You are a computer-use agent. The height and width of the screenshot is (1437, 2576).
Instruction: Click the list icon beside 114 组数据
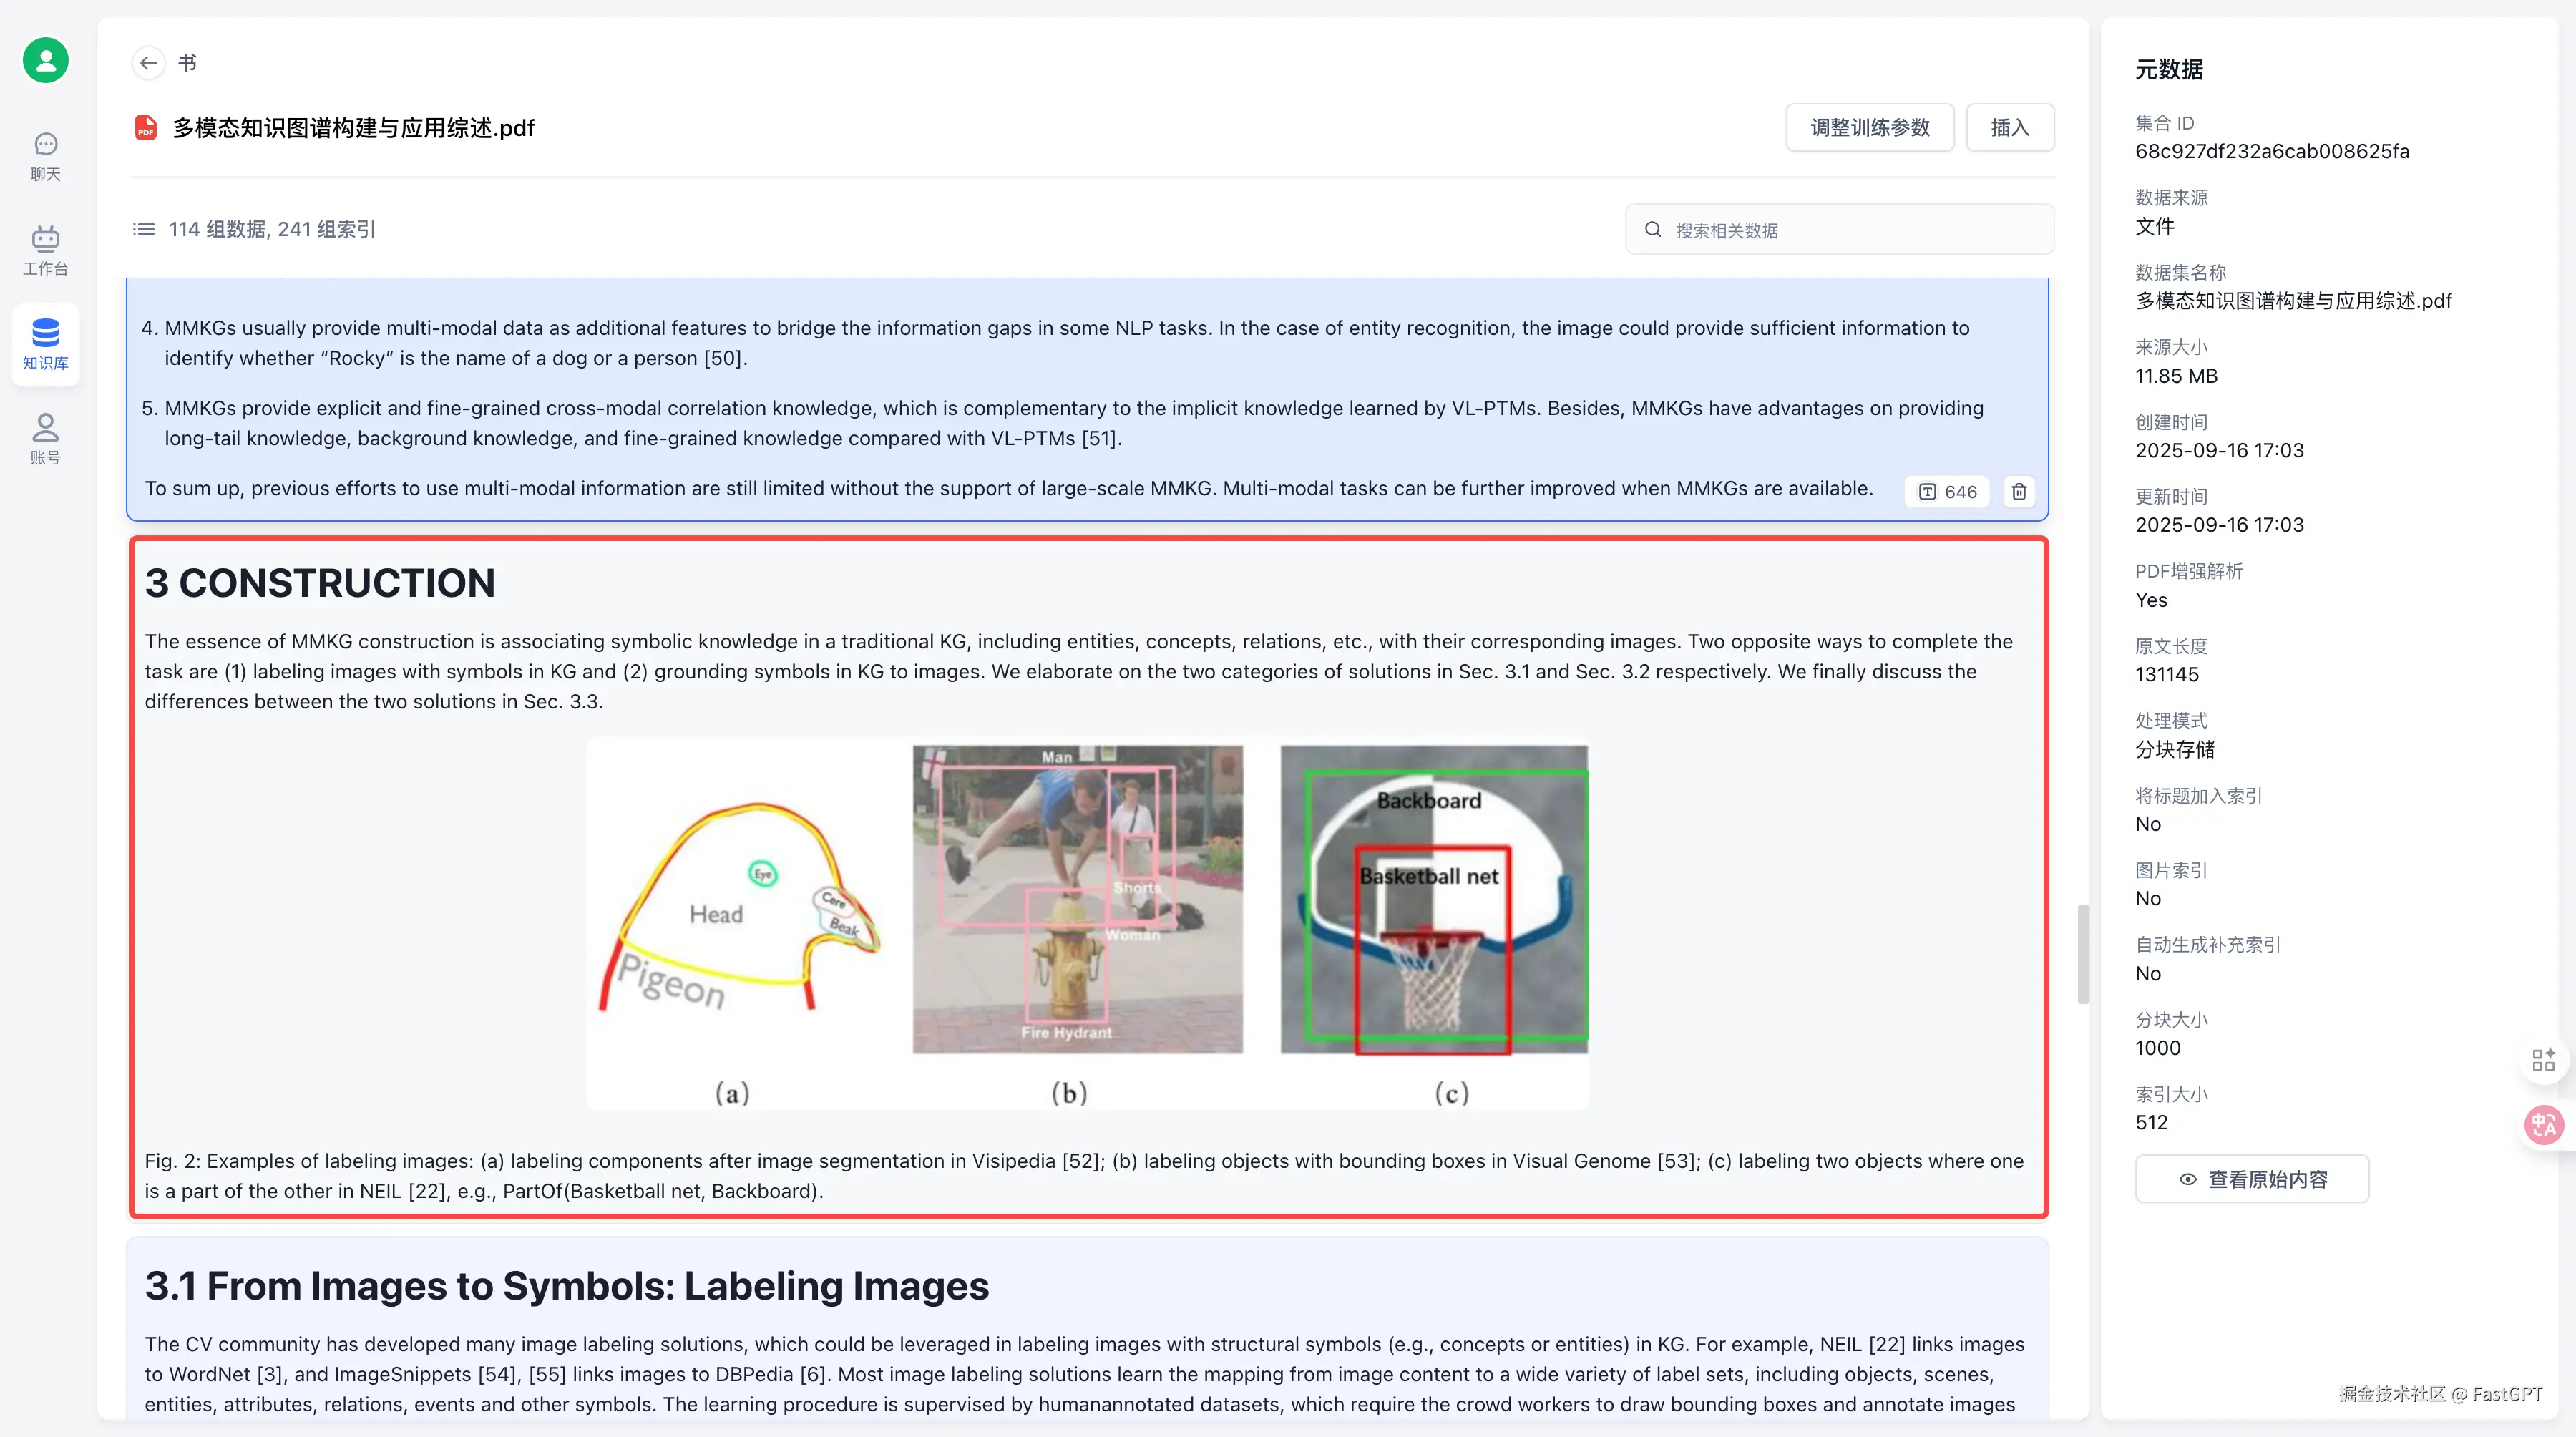[144, 229]
